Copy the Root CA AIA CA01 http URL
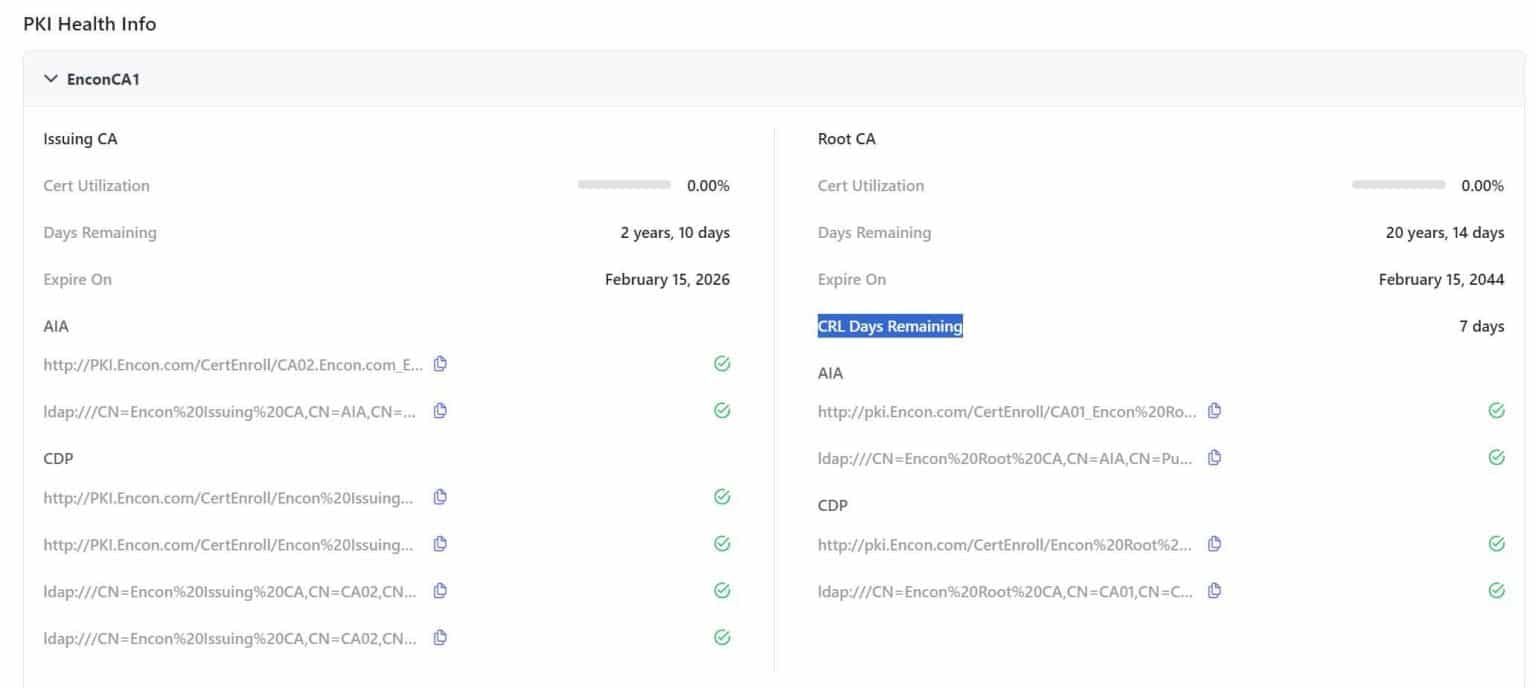Image resolution: width=1536 pixels, height=688 pixels. click(x=1214, y=411)
